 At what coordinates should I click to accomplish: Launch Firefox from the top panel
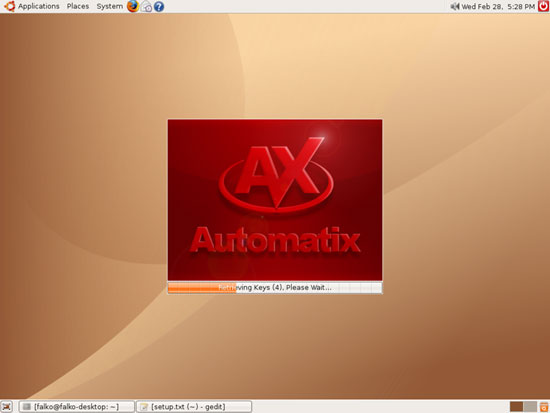click(x=133, y=6)
